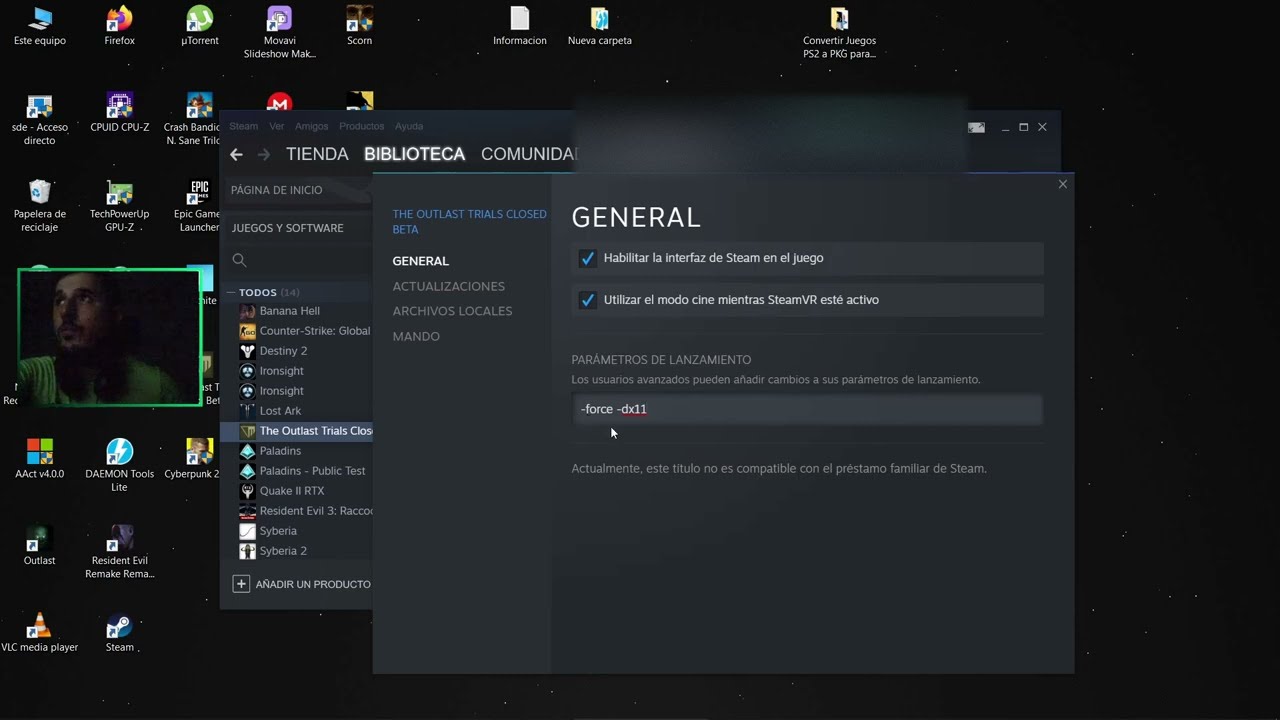Image resolution: width=1280 pixels, height=720 pixels.
Task: Switch to the BIBLIOTECA tab
Action: point(414,154)
